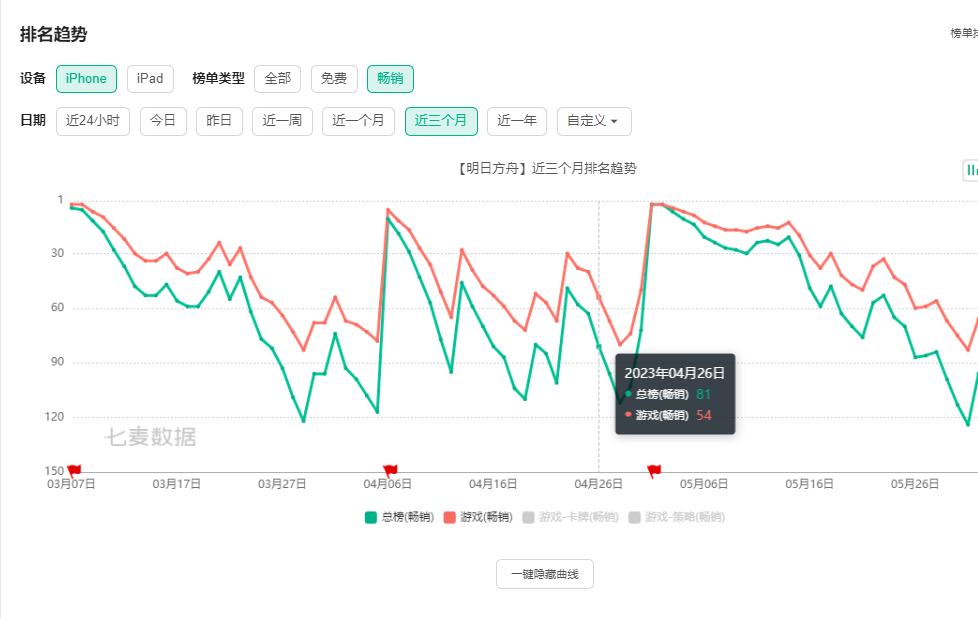The width and height of the screenshot is (978, 619).
Task: Select the 免费 chart type
Action: click(x=334, y=79)
